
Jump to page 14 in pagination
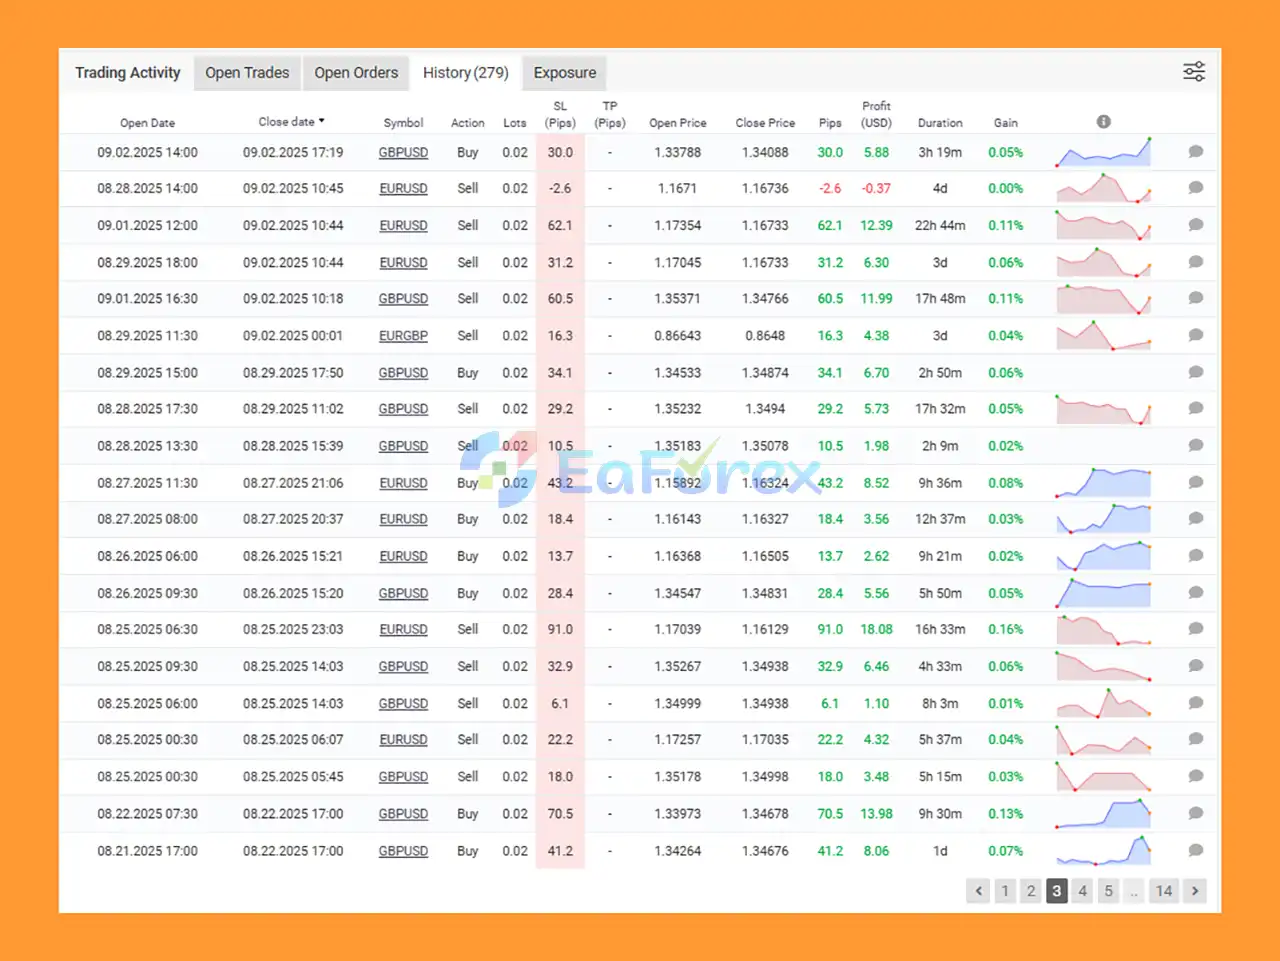[x=1163, y=891]
